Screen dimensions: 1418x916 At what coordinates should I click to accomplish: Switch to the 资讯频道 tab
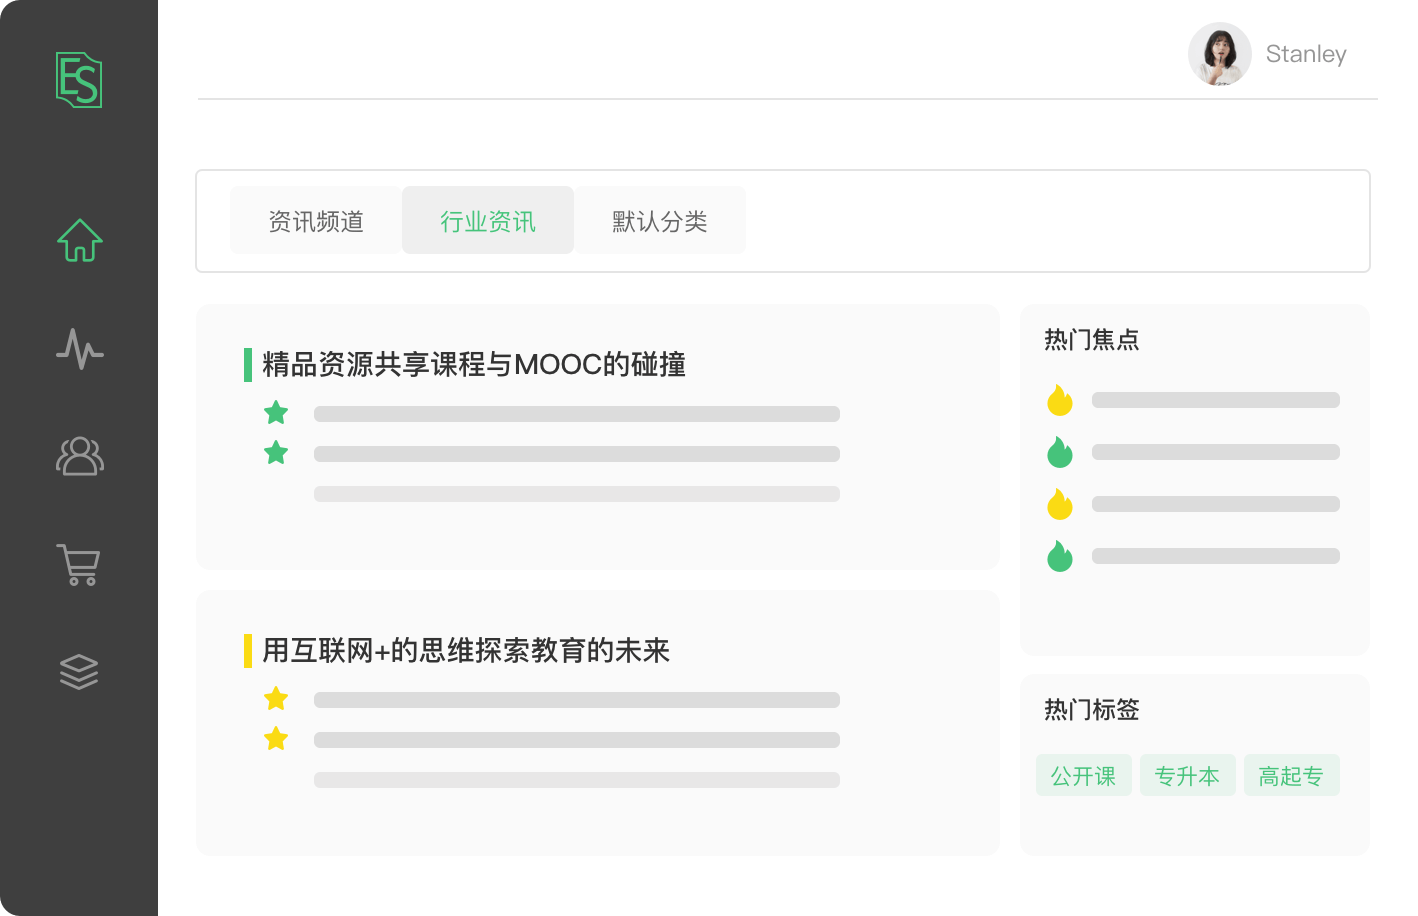click(316, 220)
